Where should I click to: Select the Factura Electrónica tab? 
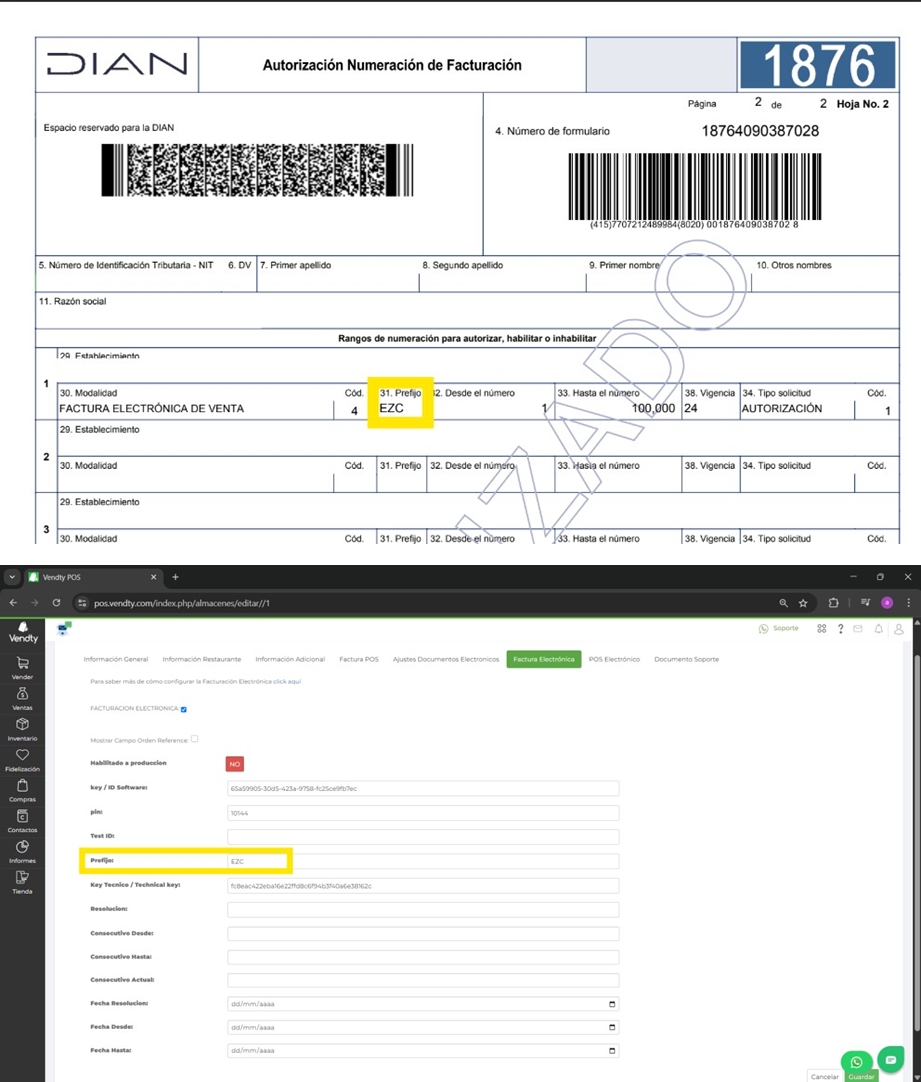pyautogui.click(x=544, y=659)
